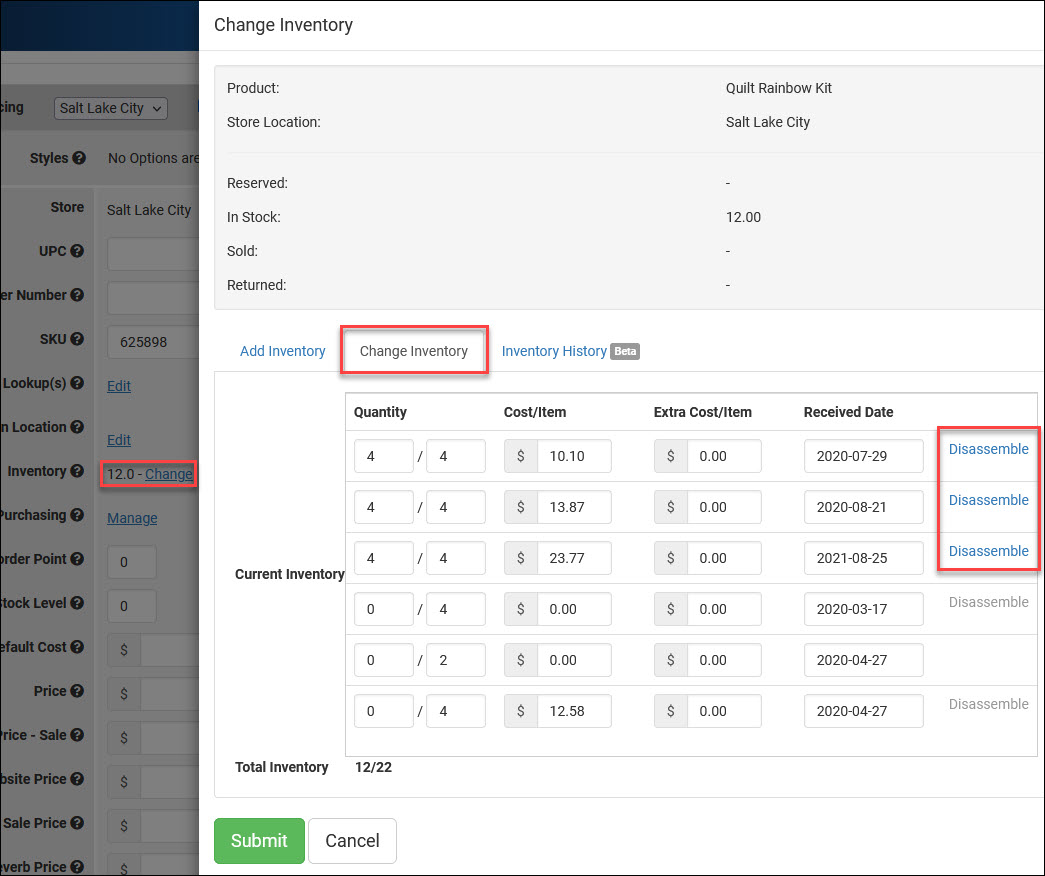This screenshot has height=876, width=1045.
Task: Click the help icon next to Styles
Action: pos(79,158)
